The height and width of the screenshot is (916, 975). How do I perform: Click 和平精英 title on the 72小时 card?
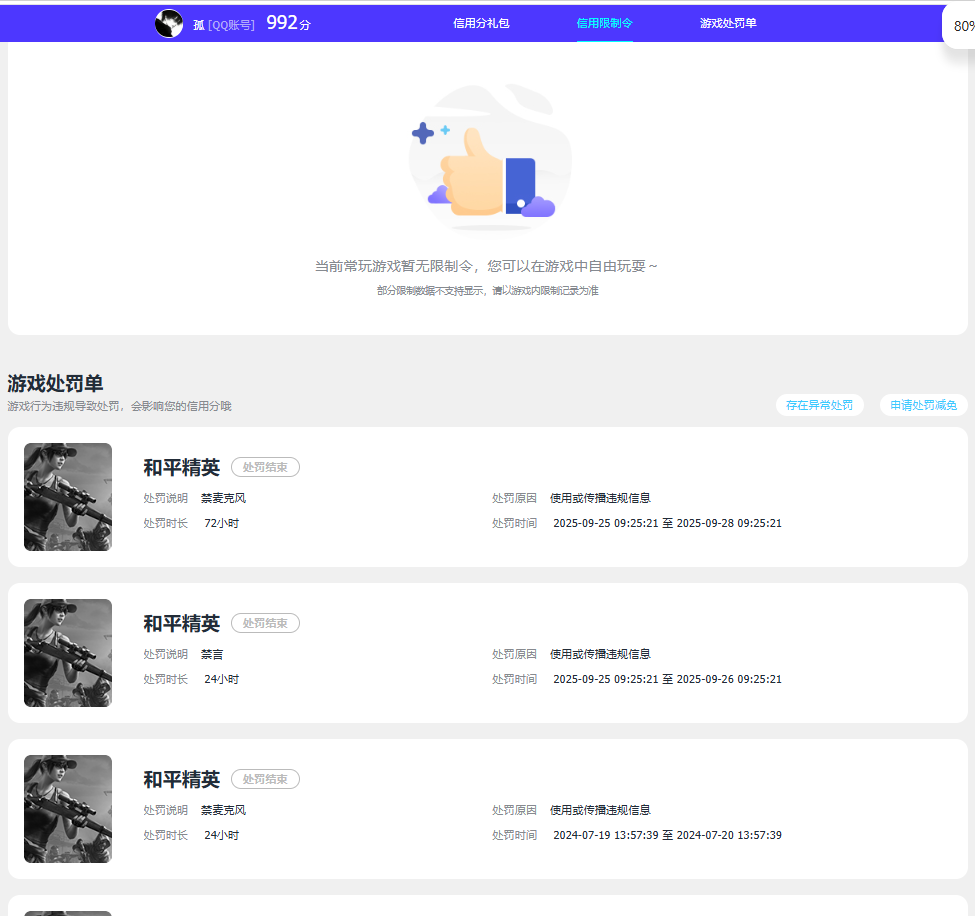tap(182, 468)
